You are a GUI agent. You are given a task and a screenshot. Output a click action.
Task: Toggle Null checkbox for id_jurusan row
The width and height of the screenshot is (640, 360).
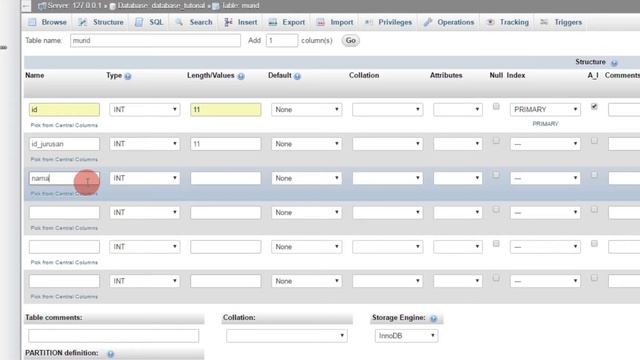pos(496,141)
